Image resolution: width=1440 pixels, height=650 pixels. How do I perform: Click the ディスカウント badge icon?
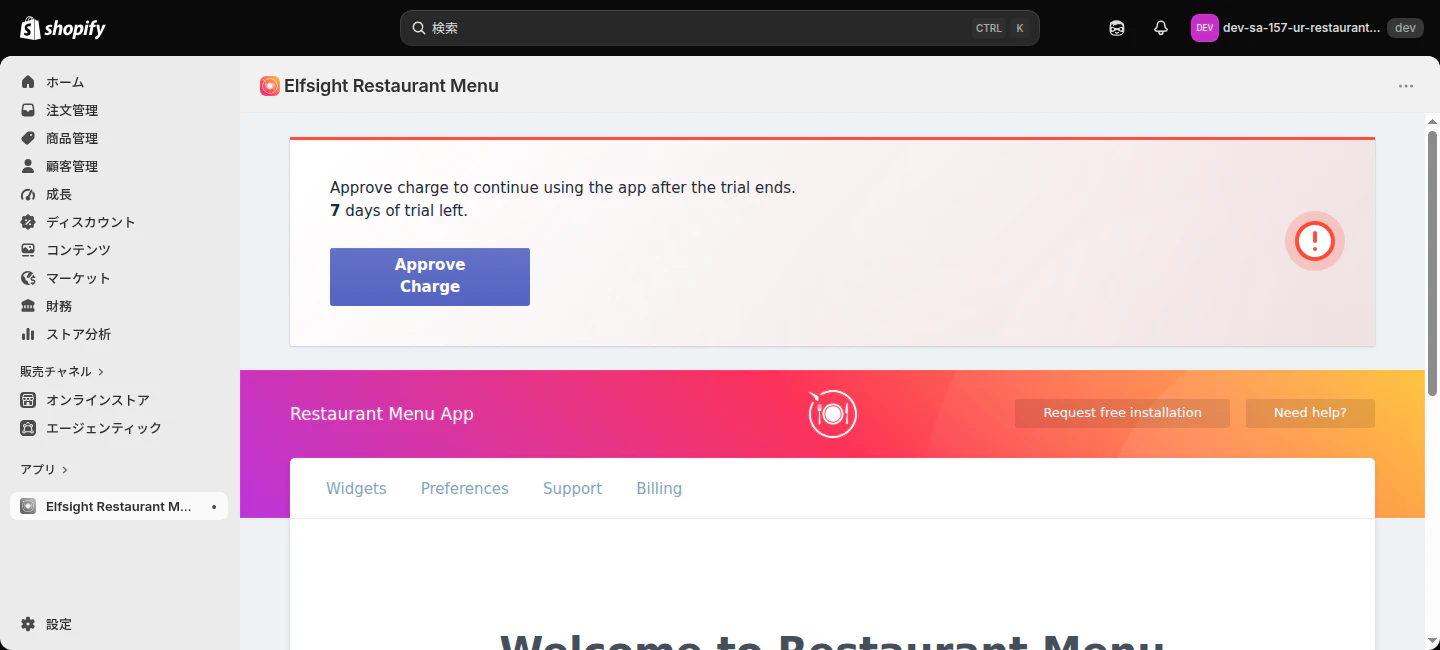[28, 222]
